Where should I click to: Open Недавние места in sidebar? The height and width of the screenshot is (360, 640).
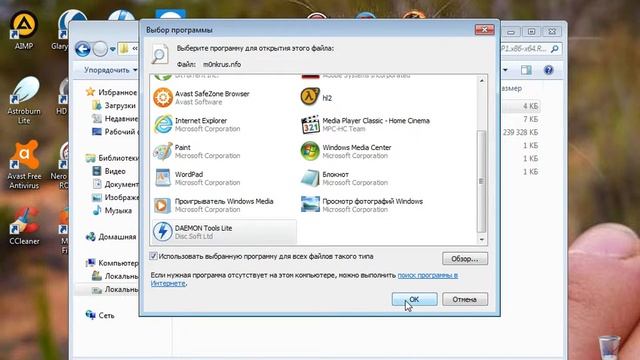pyautogui.click(x=115, y=119)
